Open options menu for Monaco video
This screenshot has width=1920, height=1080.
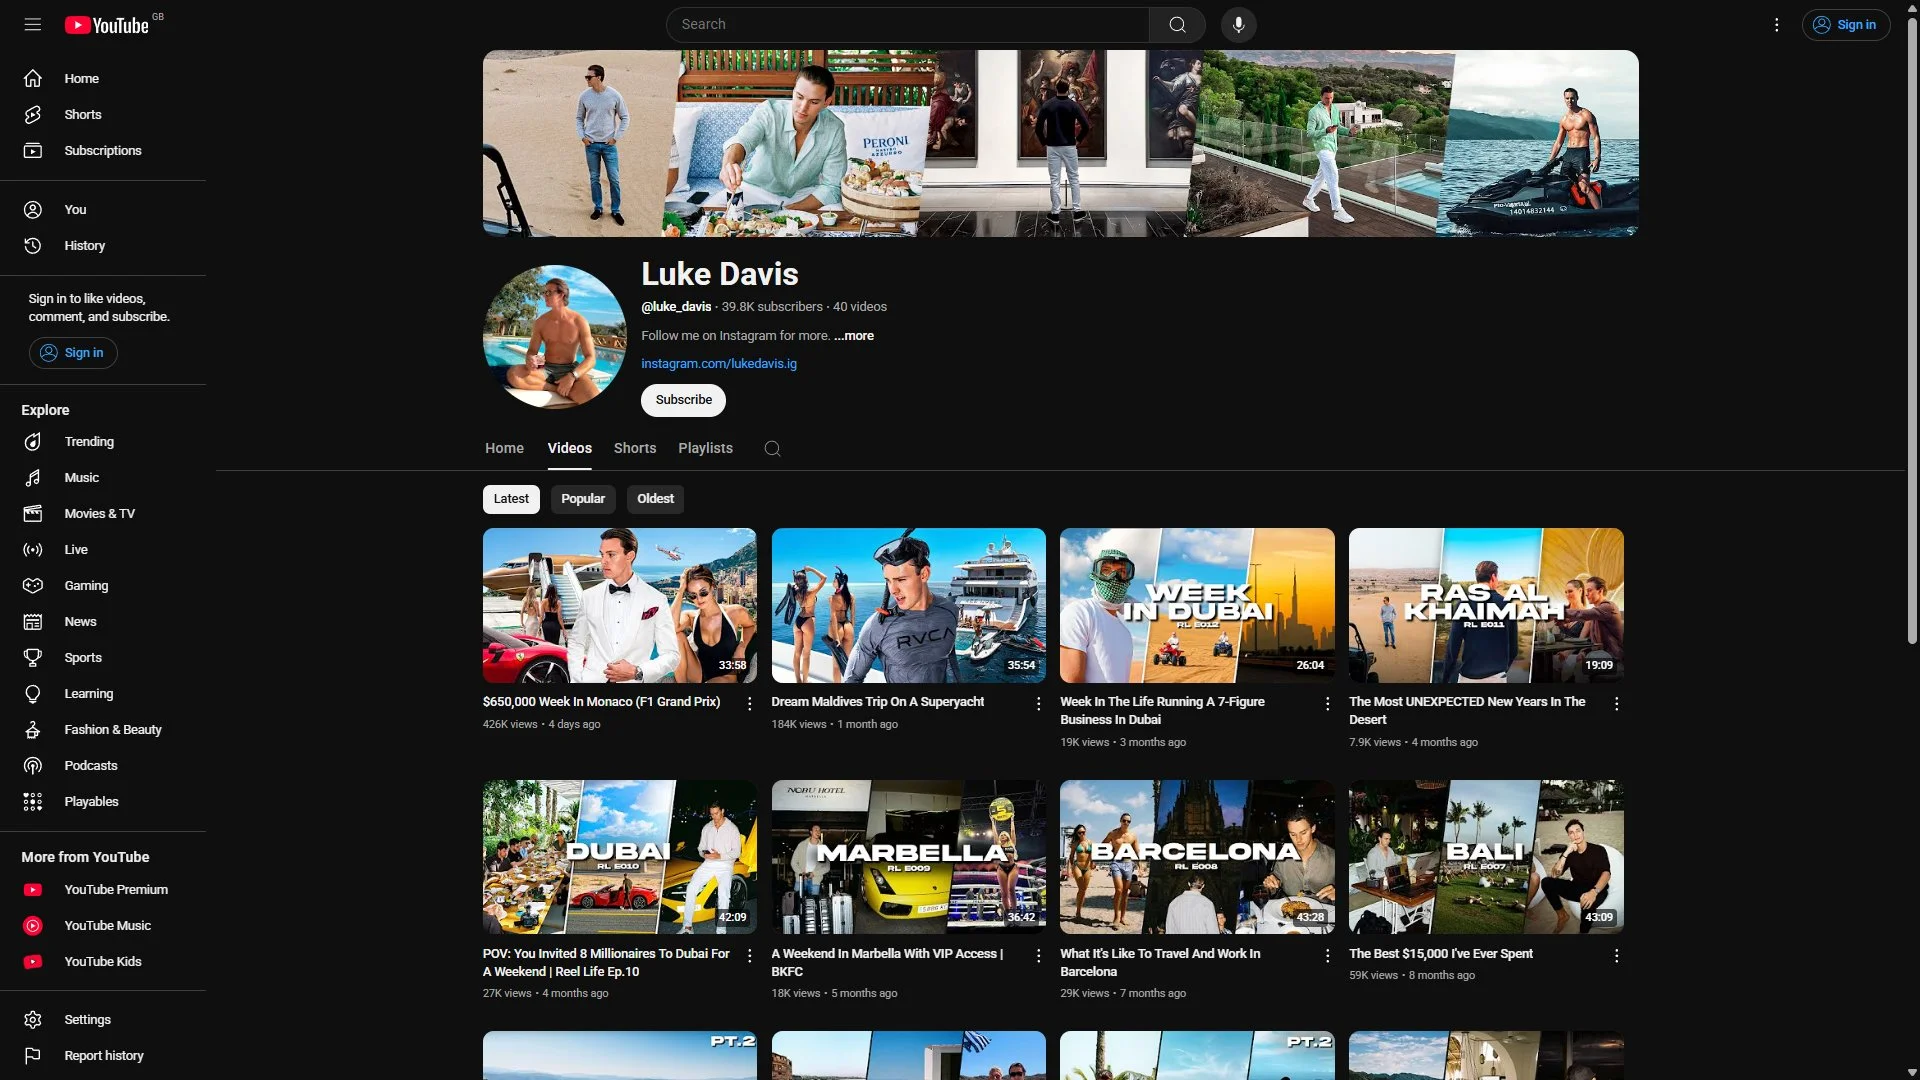749,704
